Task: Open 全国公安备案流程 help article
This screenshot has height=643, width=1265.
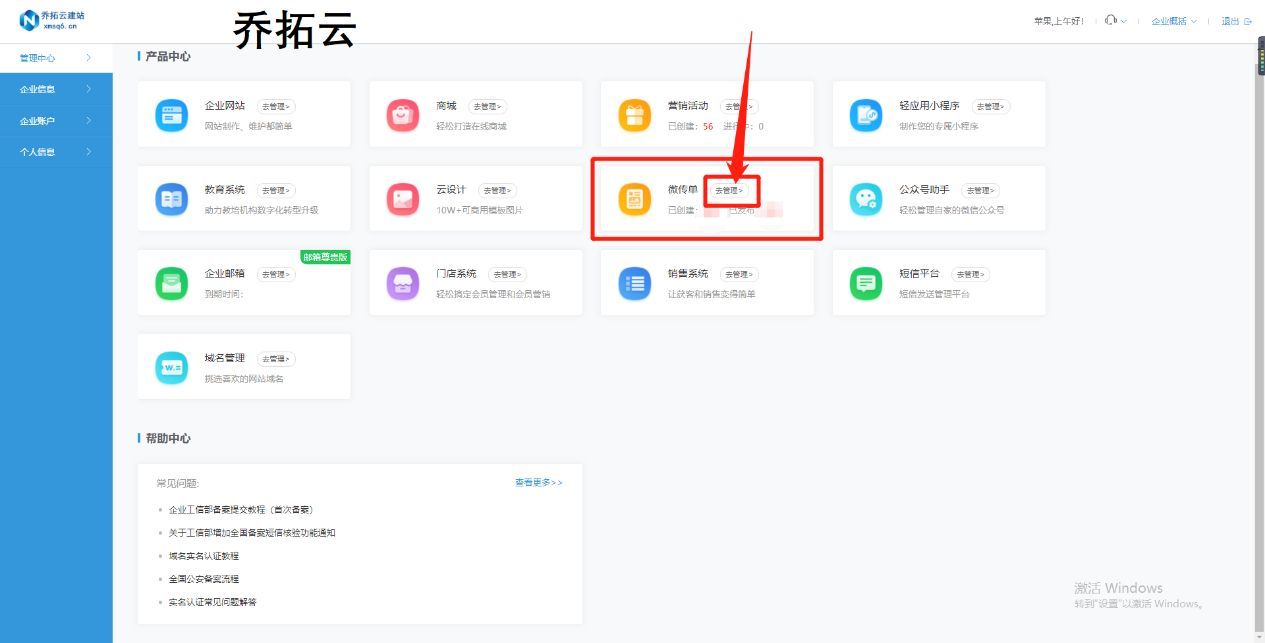Action: (x=203, y=579)
